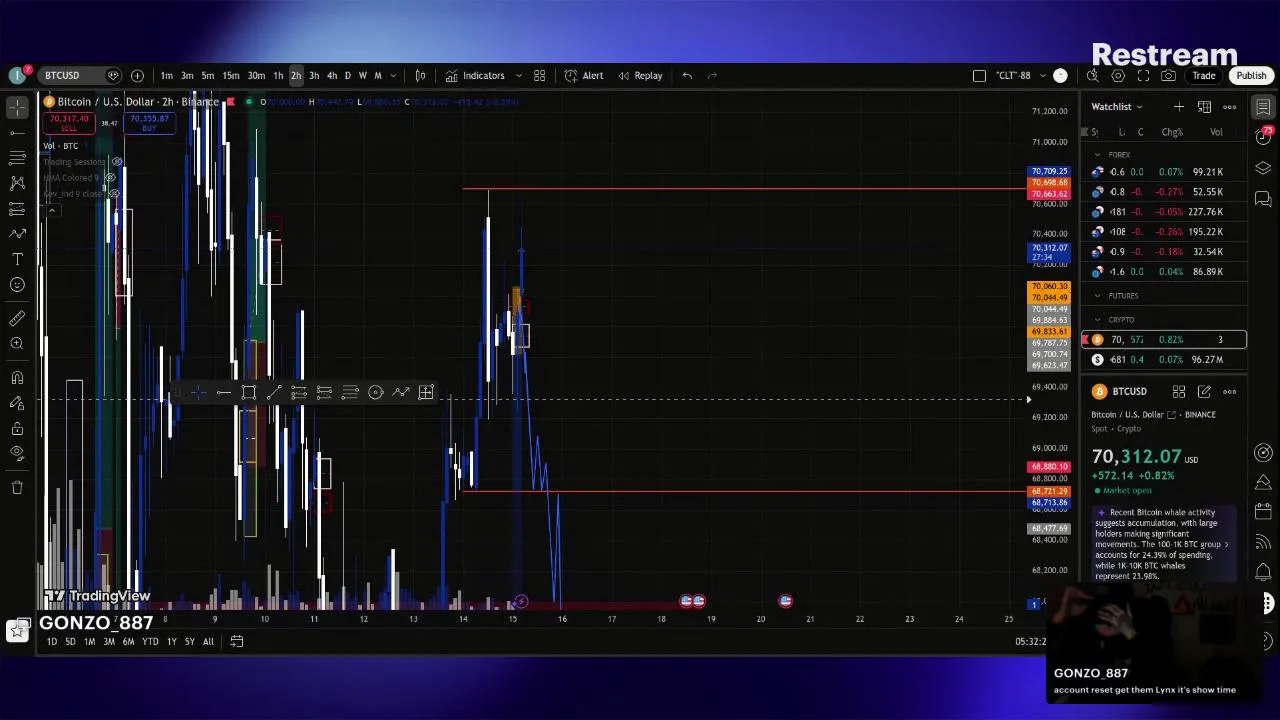The image size is (1280, 720).
Task: Select the text annotation tool
Action: pyautogui.click(x=17, y=259)
